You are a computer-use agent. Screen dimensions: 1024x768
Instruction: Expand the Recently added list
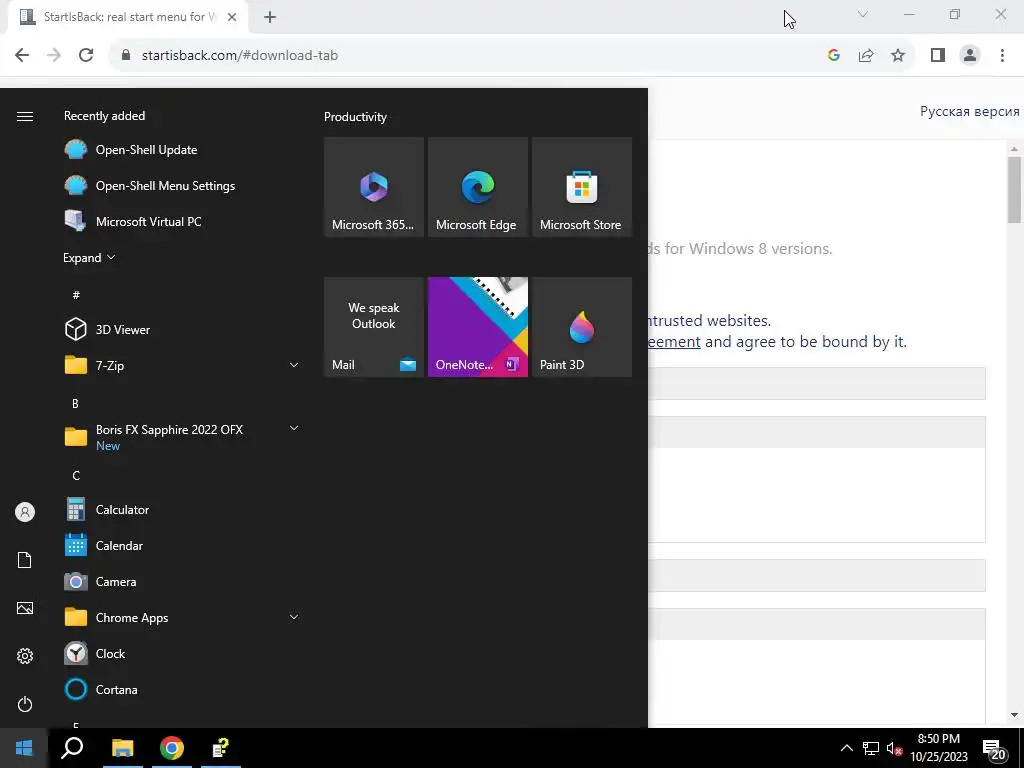click(89, 258)
